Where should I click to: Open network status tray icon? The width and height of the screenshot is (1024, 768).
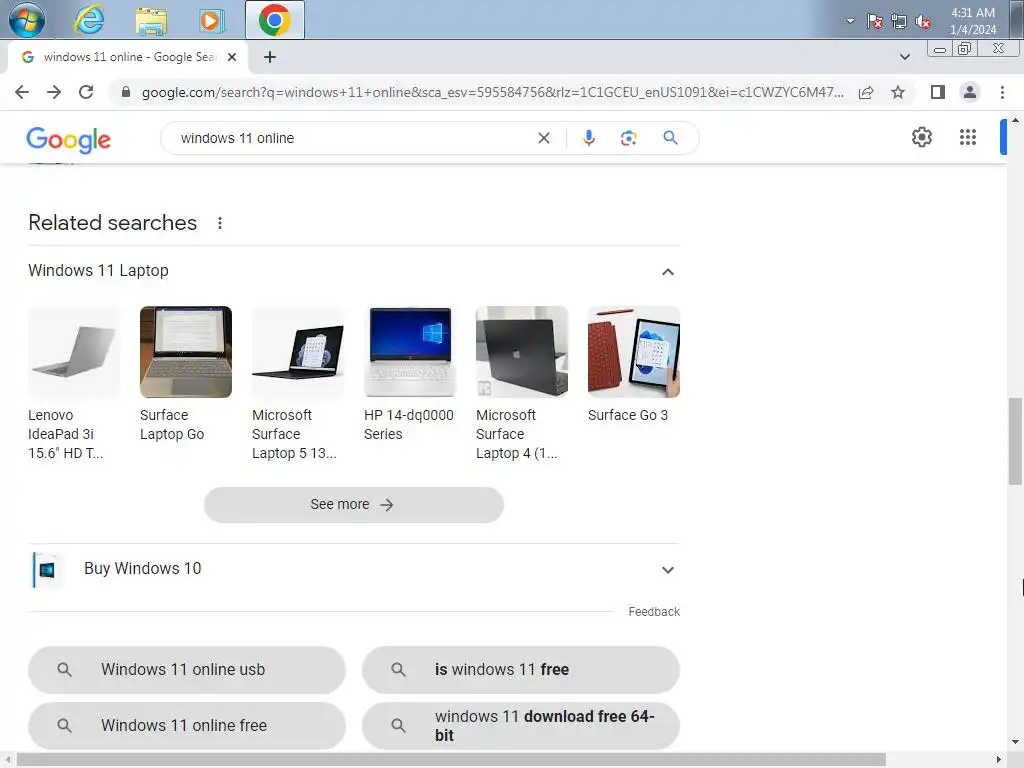click(x=899, y=21)
